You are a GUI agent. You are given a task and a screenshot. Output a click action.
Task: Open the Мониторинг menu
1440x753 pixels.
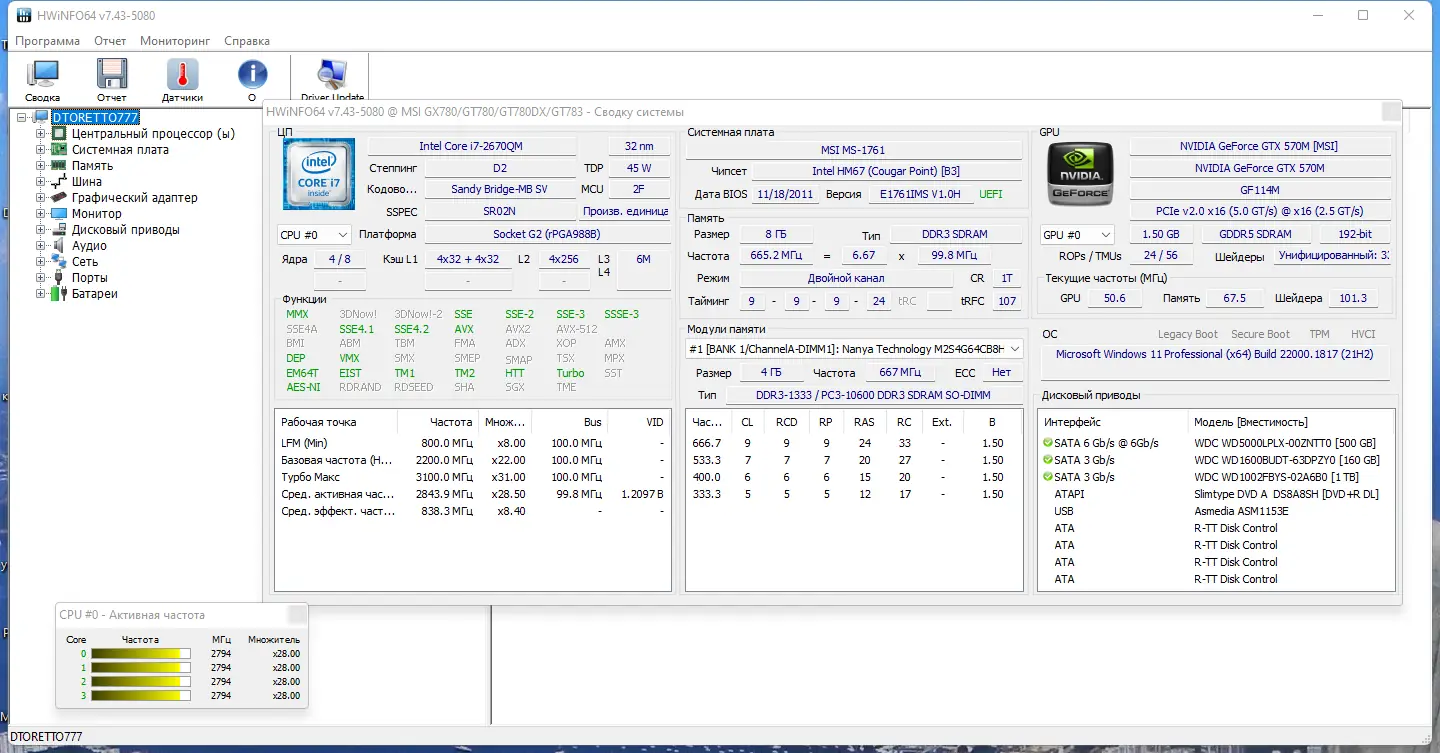tap(175, 41)
